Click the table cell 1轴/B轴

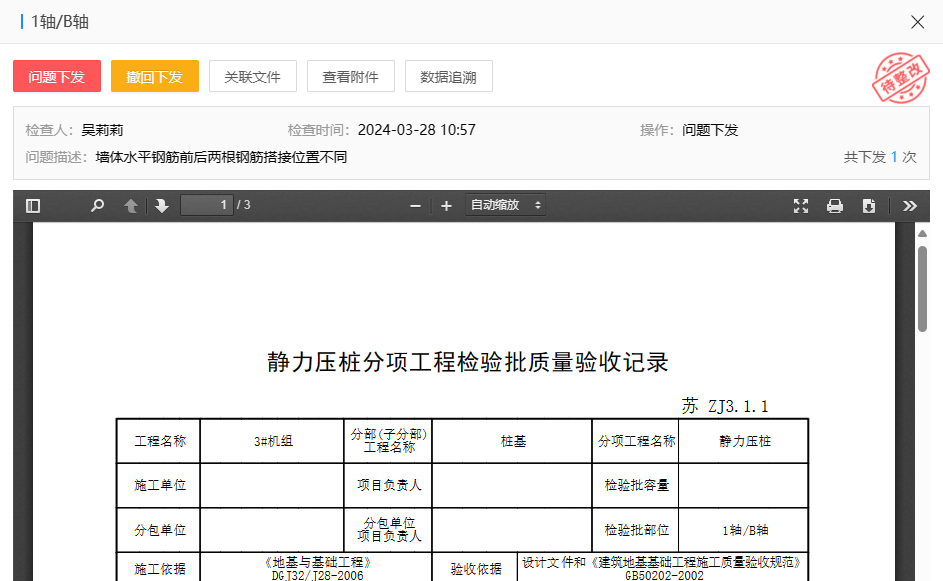(x=744, y=530)
